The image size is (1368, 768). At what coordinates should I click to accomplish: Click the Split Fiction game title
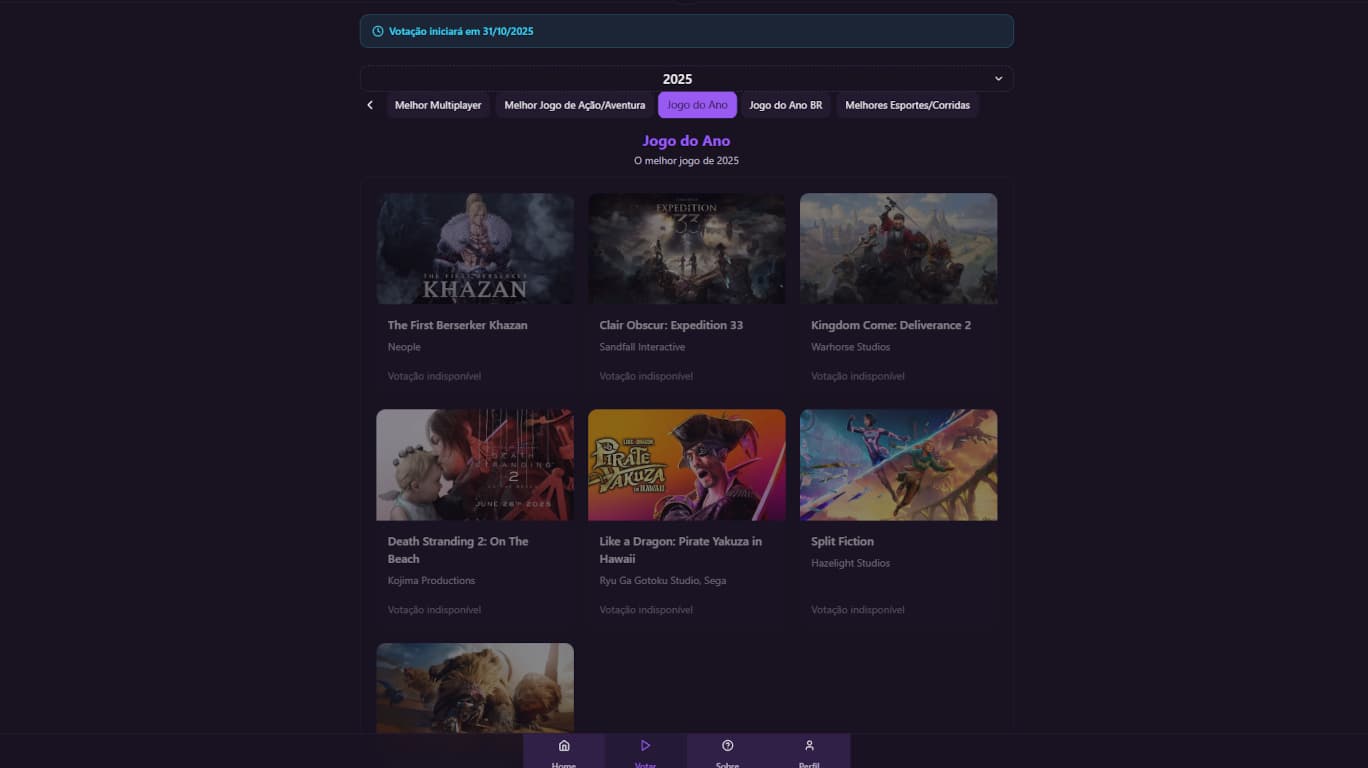[842, 541]
